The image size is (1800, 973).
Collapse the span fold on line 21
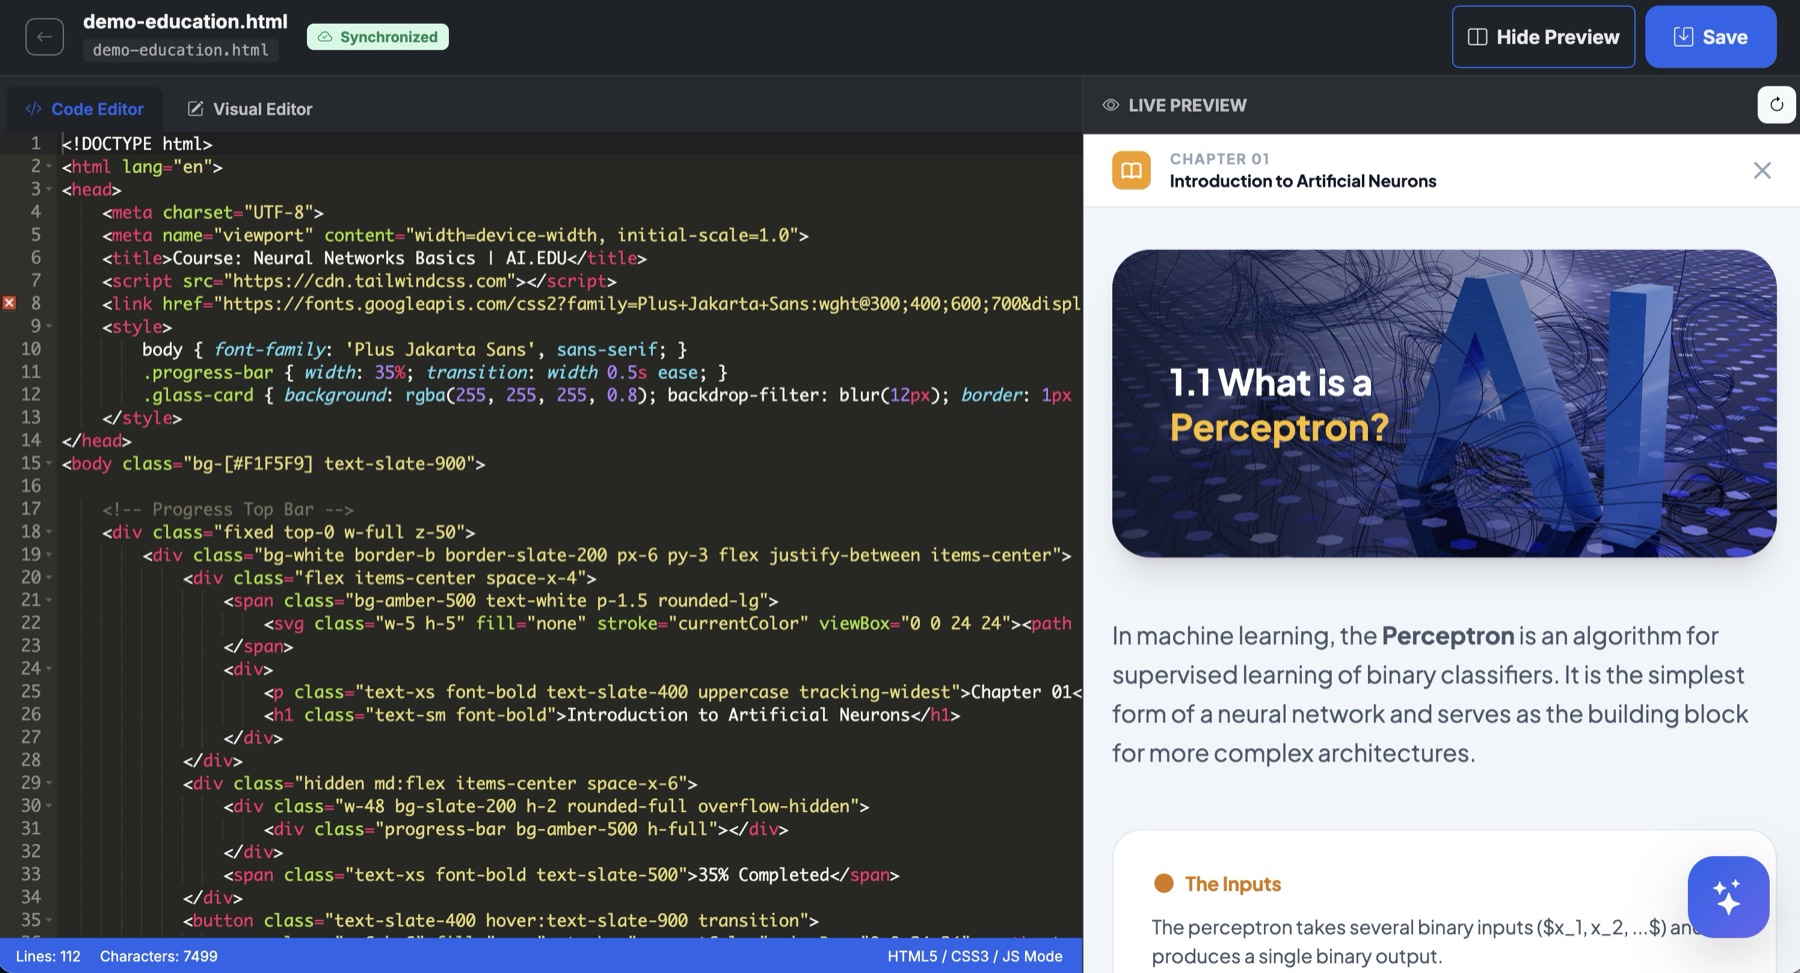pyautogui.click(x=49, y=601)
